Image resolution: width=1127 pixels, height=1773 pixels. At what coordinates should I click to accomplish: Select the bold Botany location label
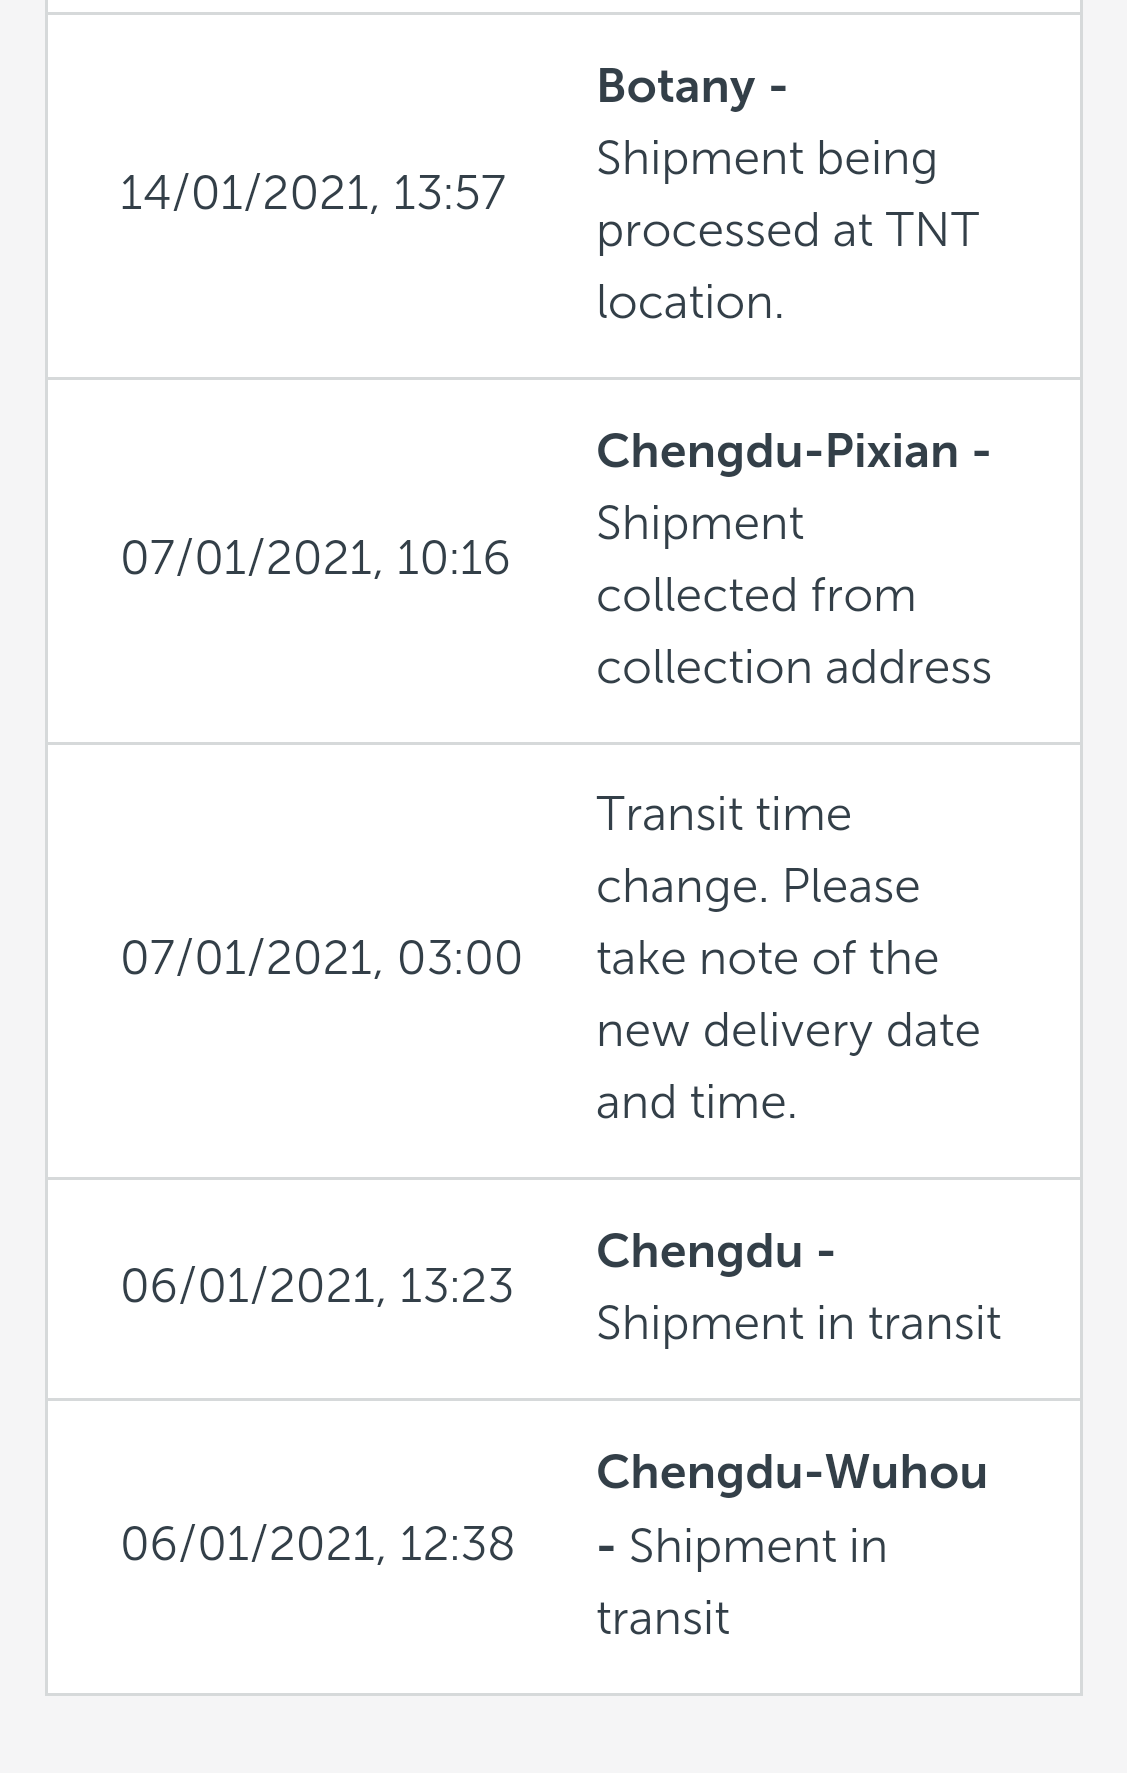(x=675, y=86)
